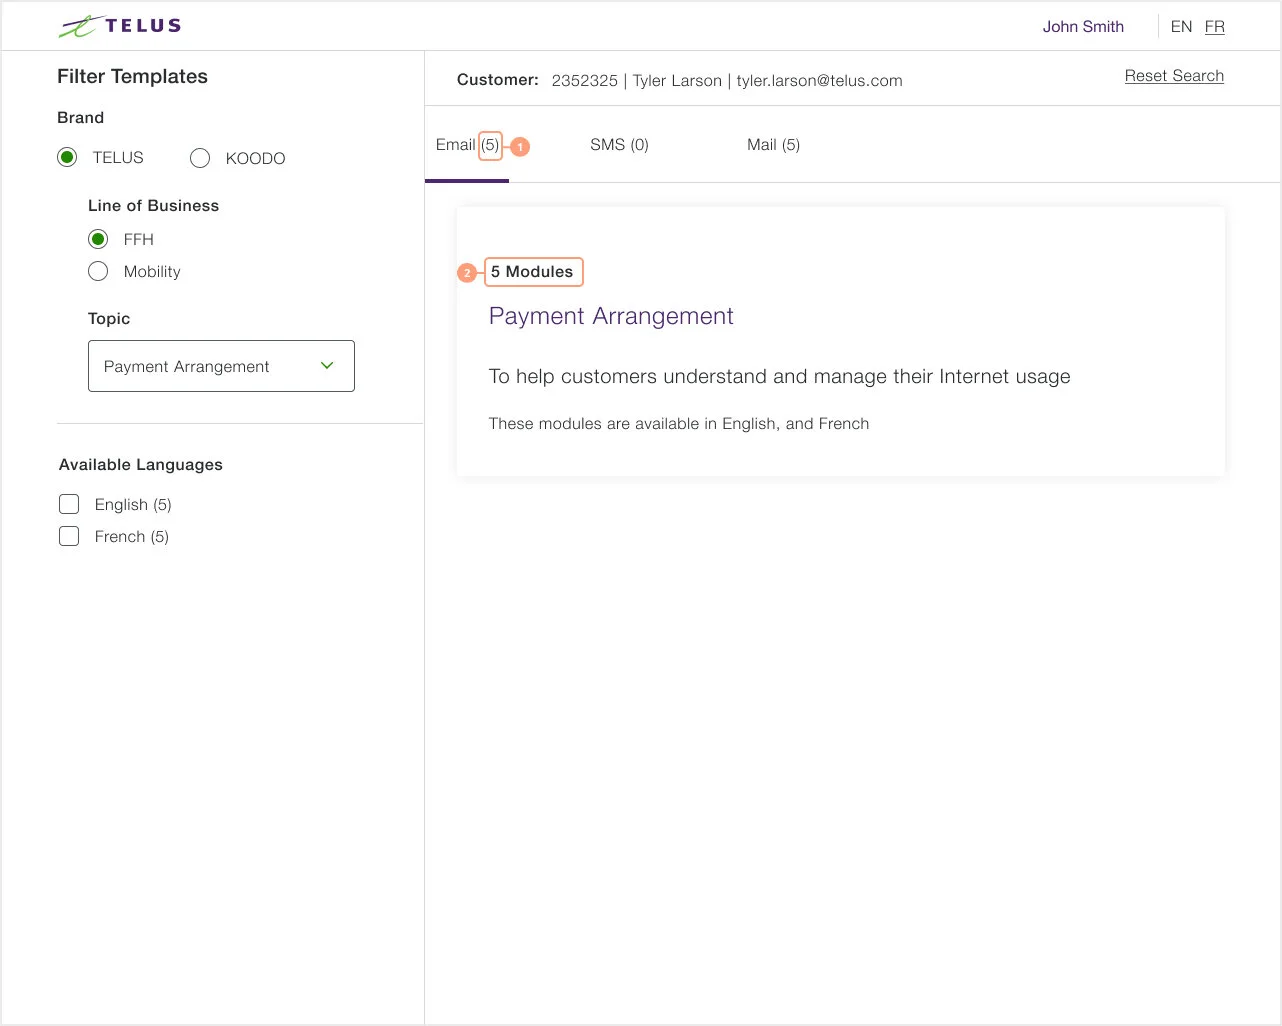Open John Smith user menu
The height and width of the screenshot is (1026, 1282).
pos(1083,27)
